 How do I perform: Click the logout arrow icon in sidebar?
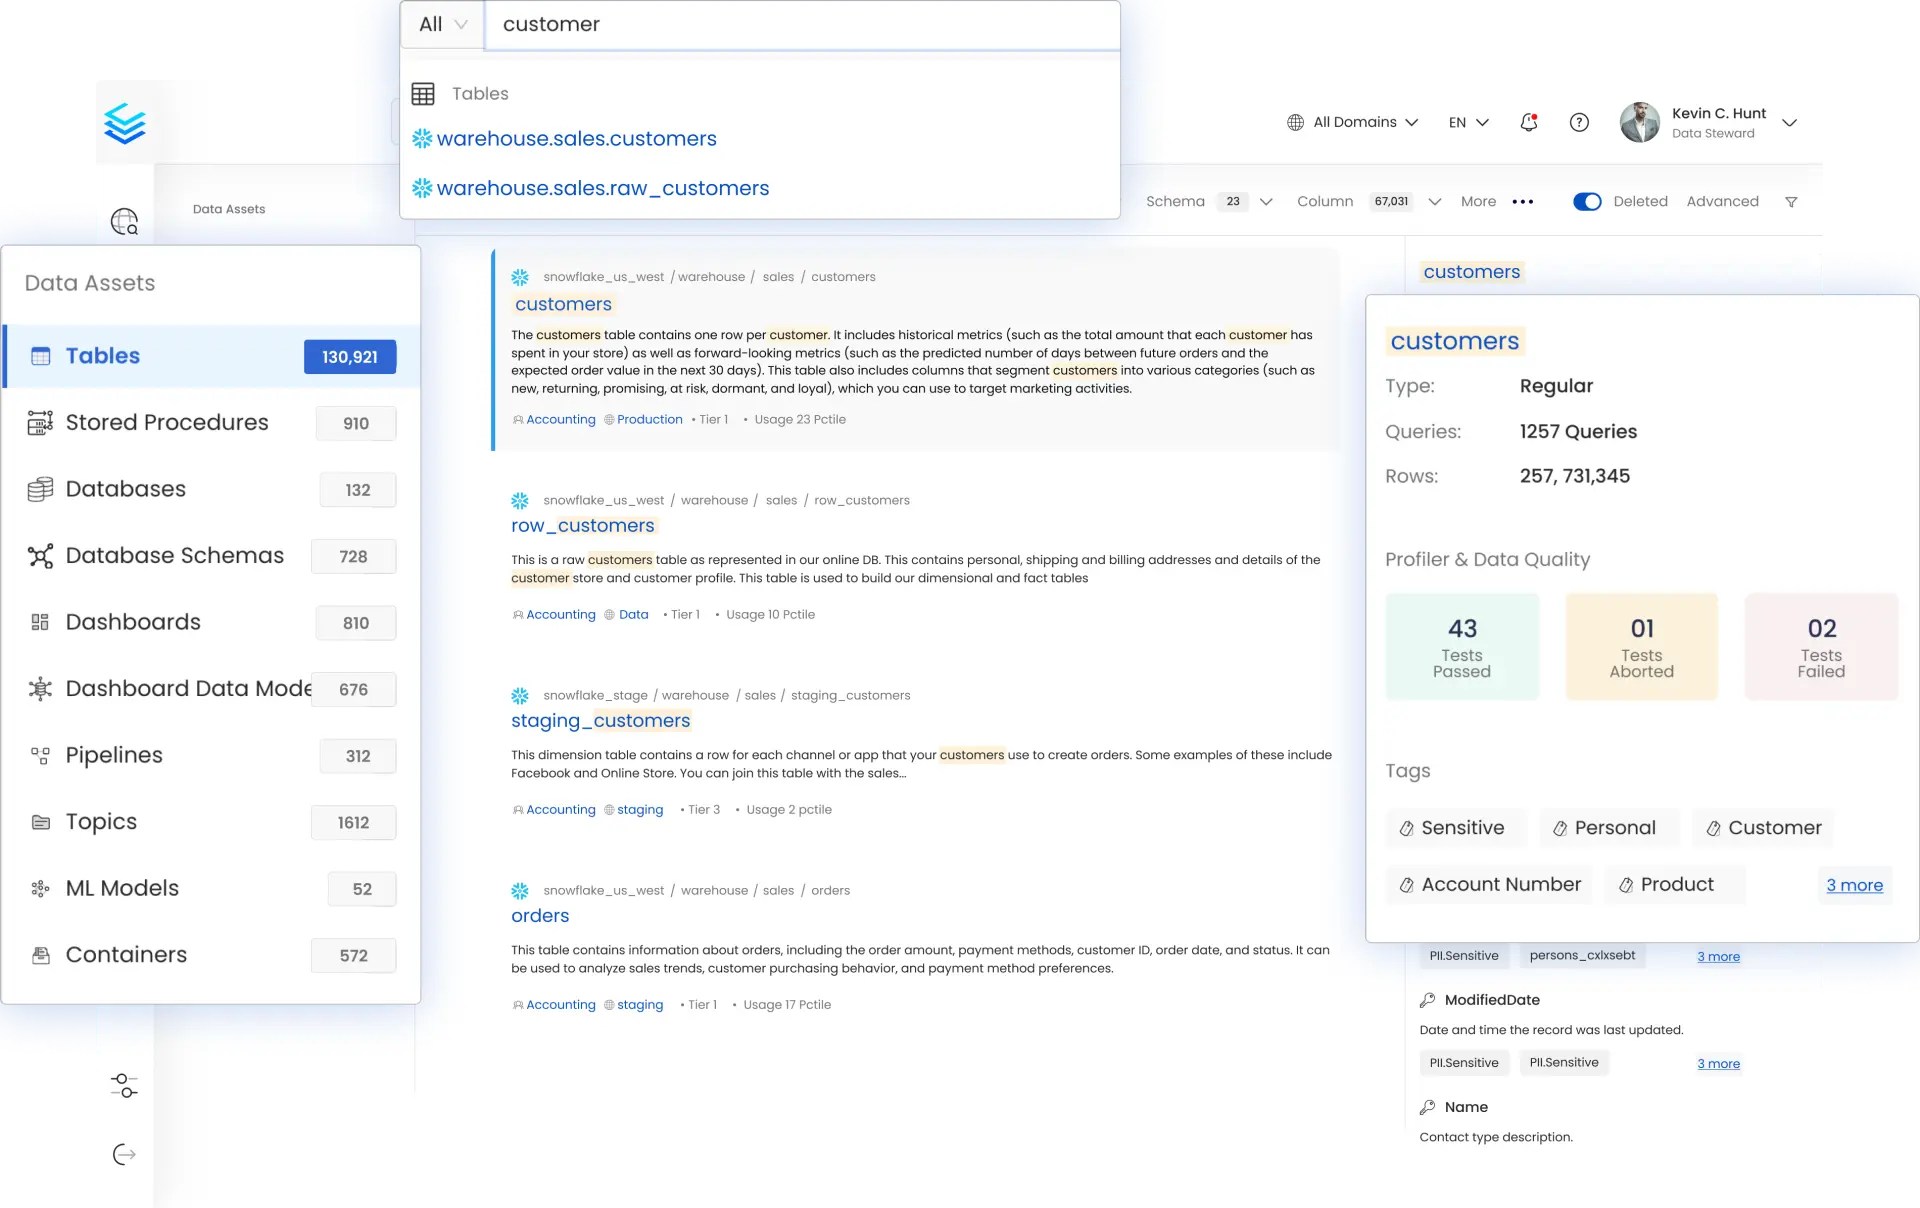[x=124, y=1153]
